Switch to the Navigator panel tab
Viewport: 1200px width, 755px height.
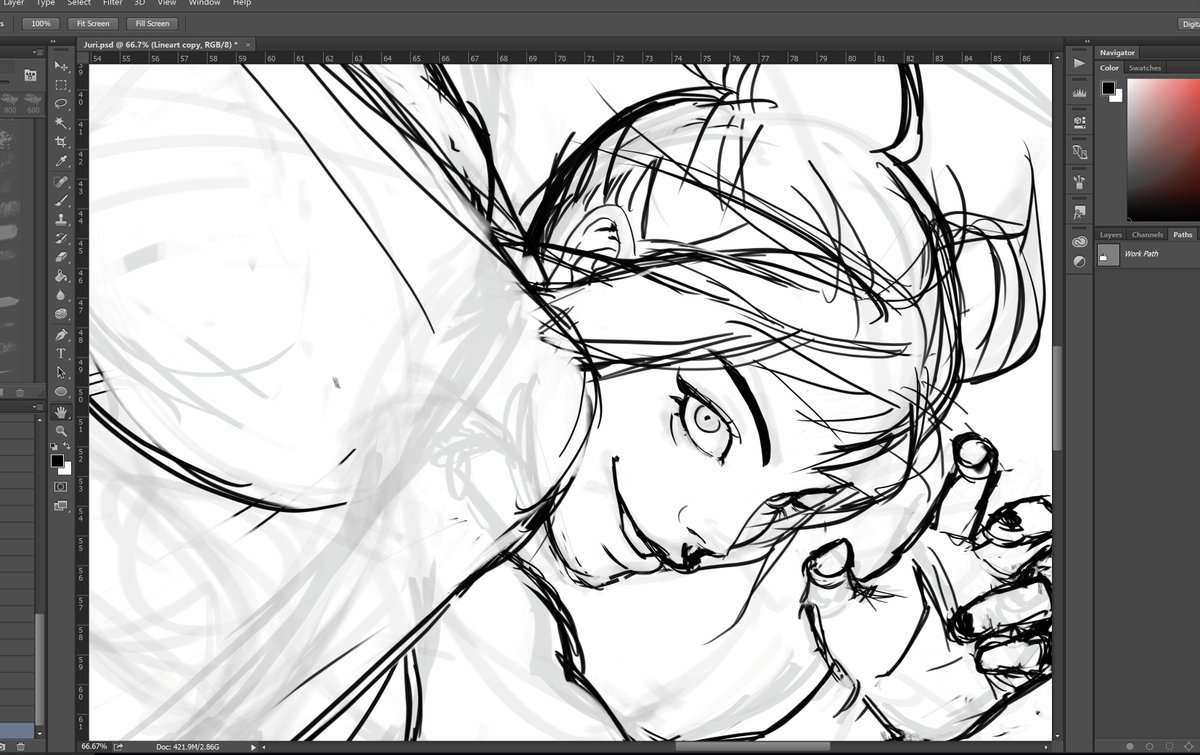click(1117, 52)
